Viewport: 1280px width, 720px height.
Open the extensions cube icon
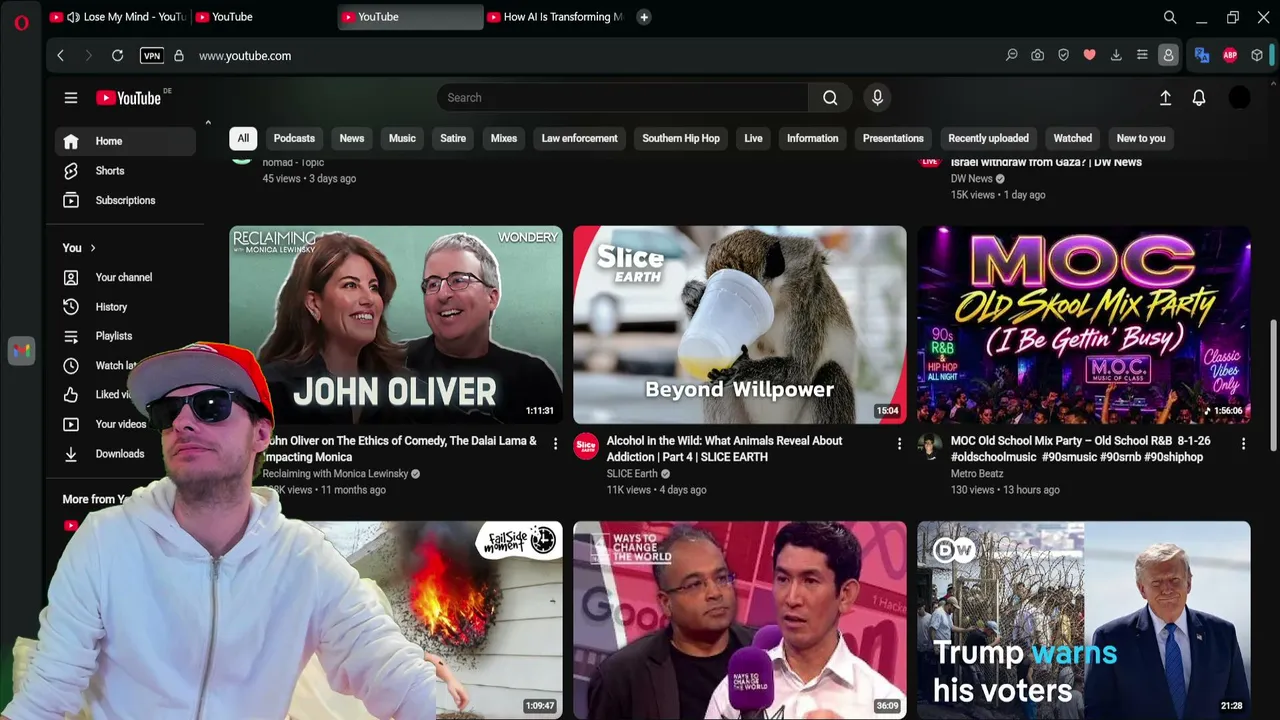coord(1257,56)
